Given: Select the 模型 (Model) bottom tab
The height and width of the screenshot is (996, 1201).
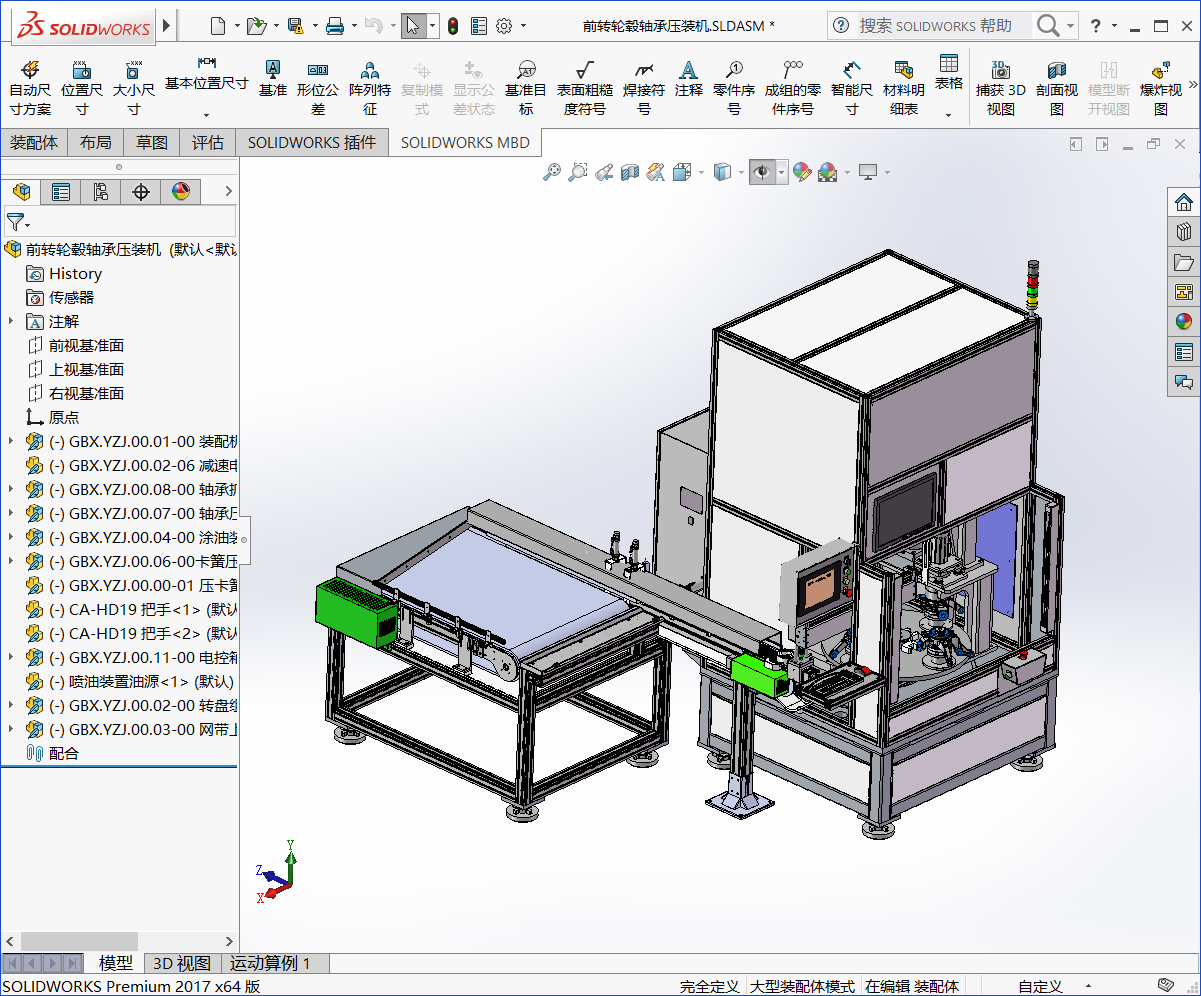Looking at the screenshot, I should (116, 963).
